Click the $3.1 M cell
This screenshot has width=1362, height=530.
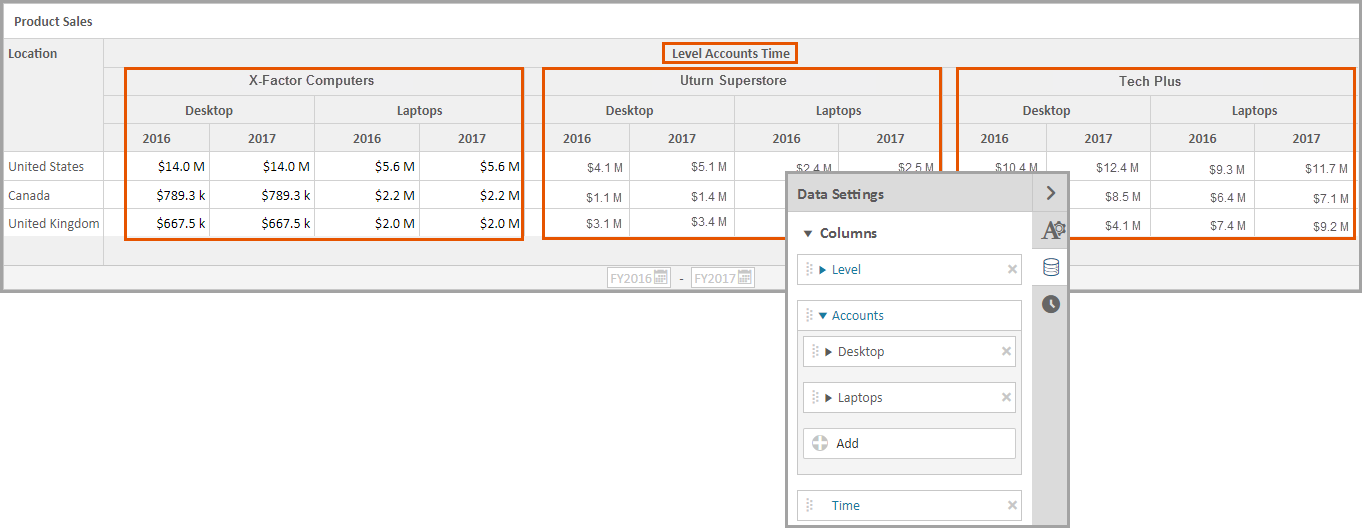(x=605, y=223)
